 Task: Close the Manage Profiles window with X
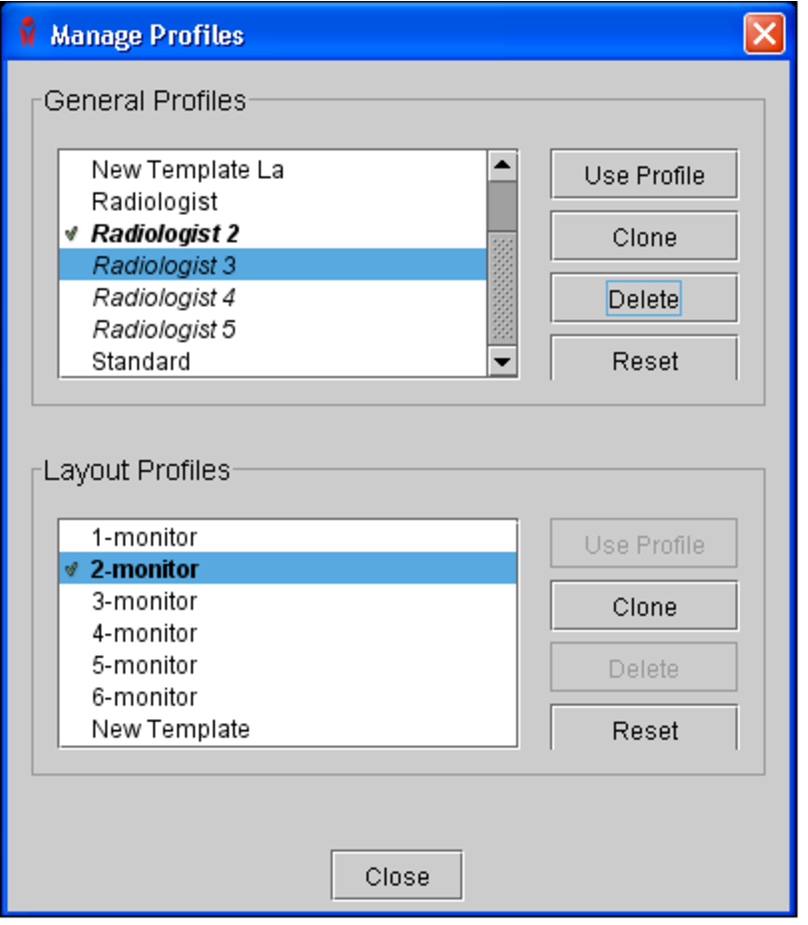[763, 35]
